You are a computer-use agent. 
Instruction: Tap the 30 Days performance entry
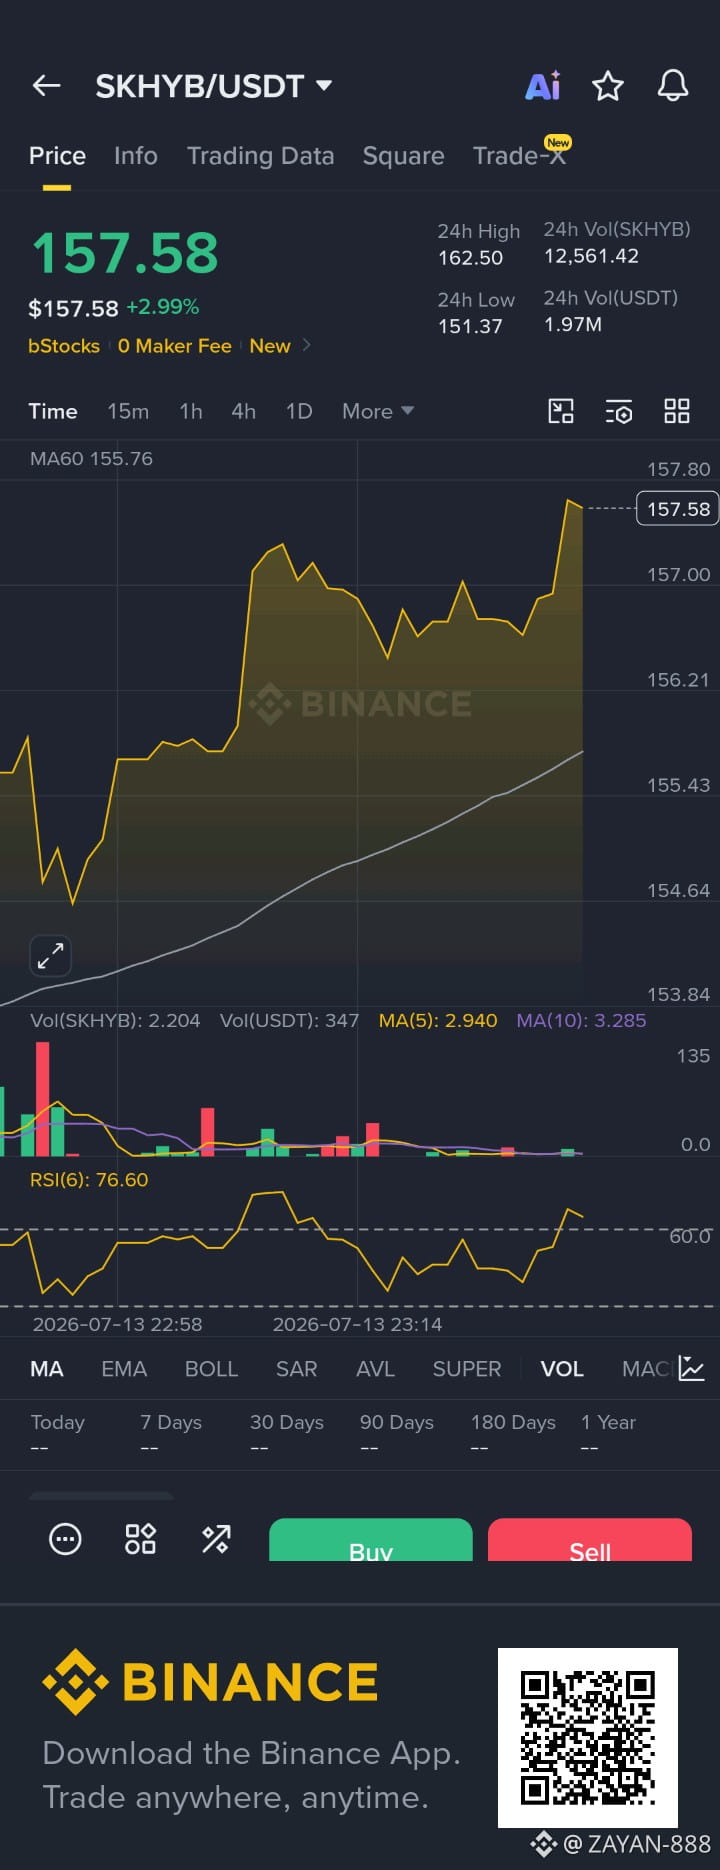pyautogui.click(x=287, y=1434)
